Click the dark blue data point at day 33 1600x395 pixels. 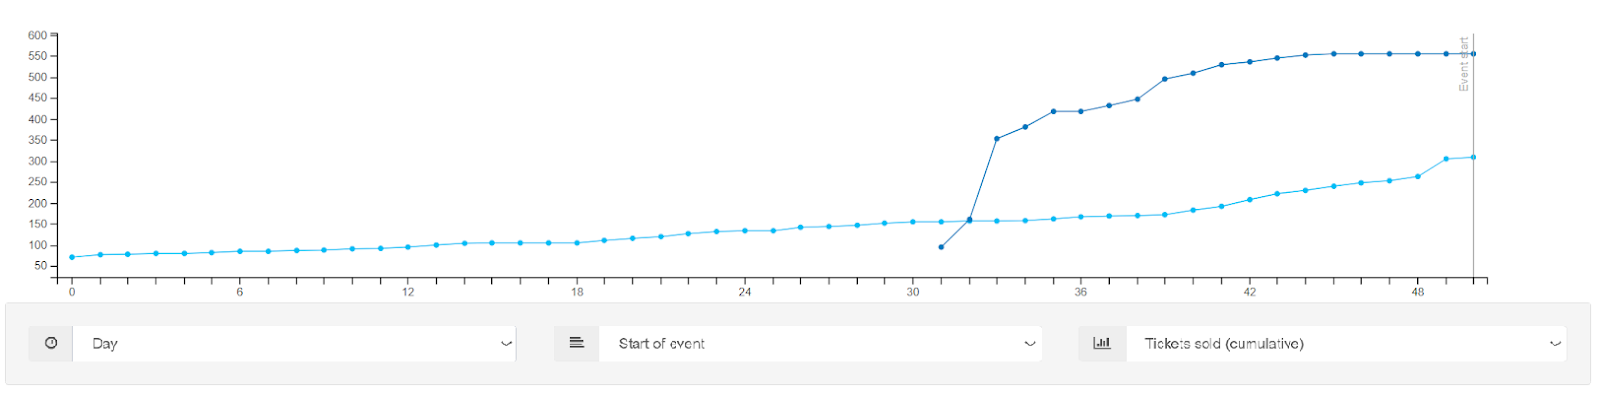pyautogui.click(x=997, y=139)
